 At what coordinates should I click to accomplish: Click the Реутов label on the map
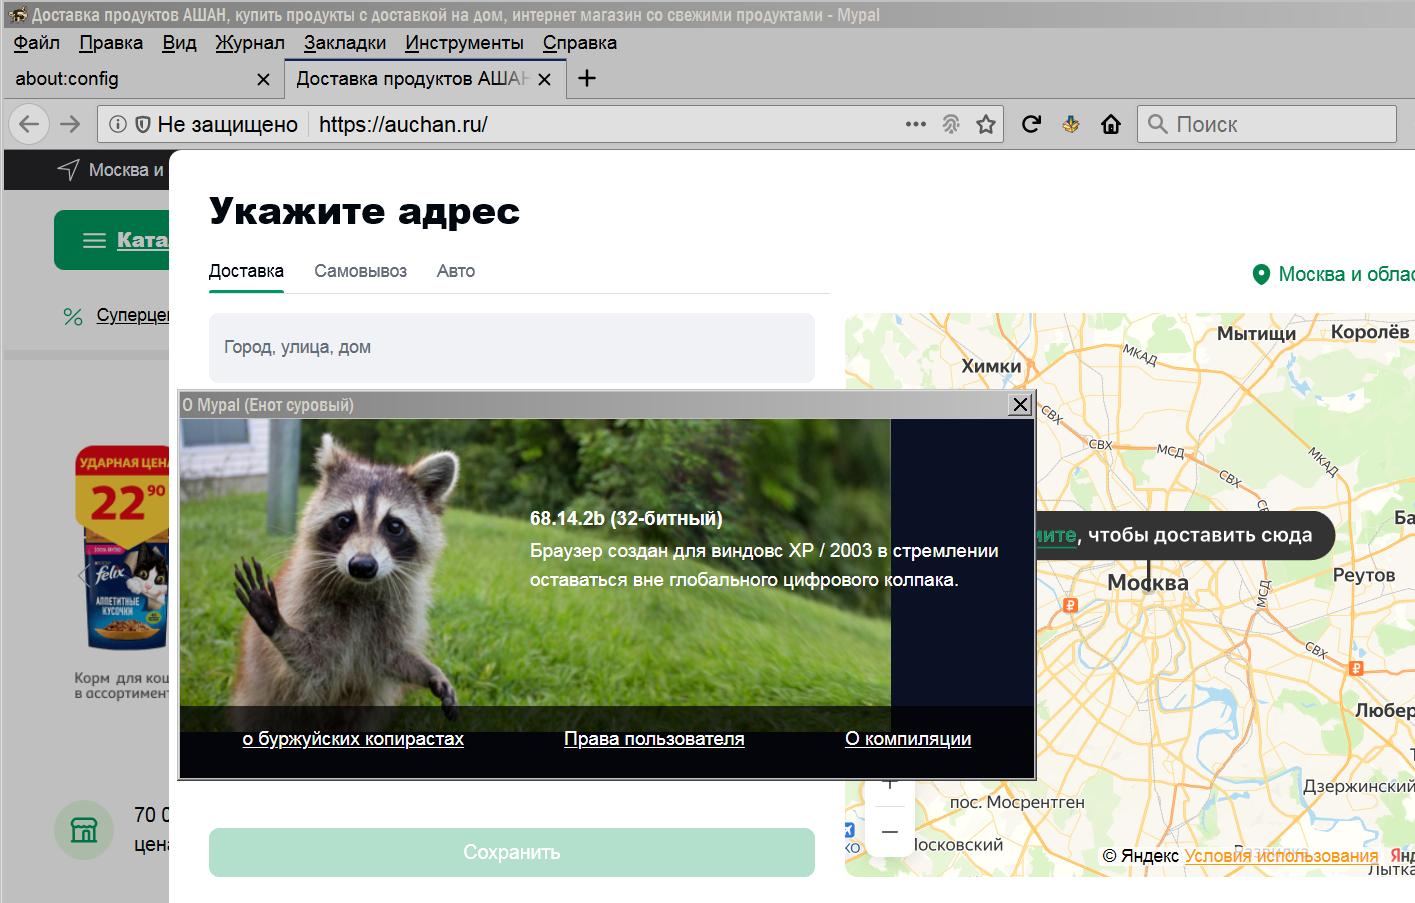pyautogui.click(x=1364, y=575)
